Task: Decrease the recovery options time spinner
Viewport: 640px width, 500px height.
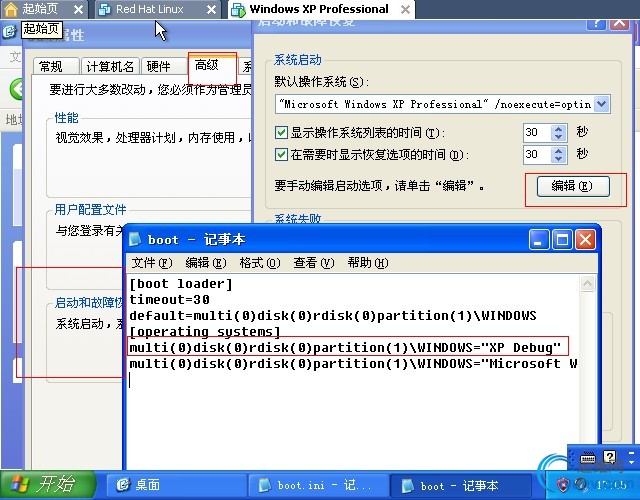Action: tap(558, 159)
